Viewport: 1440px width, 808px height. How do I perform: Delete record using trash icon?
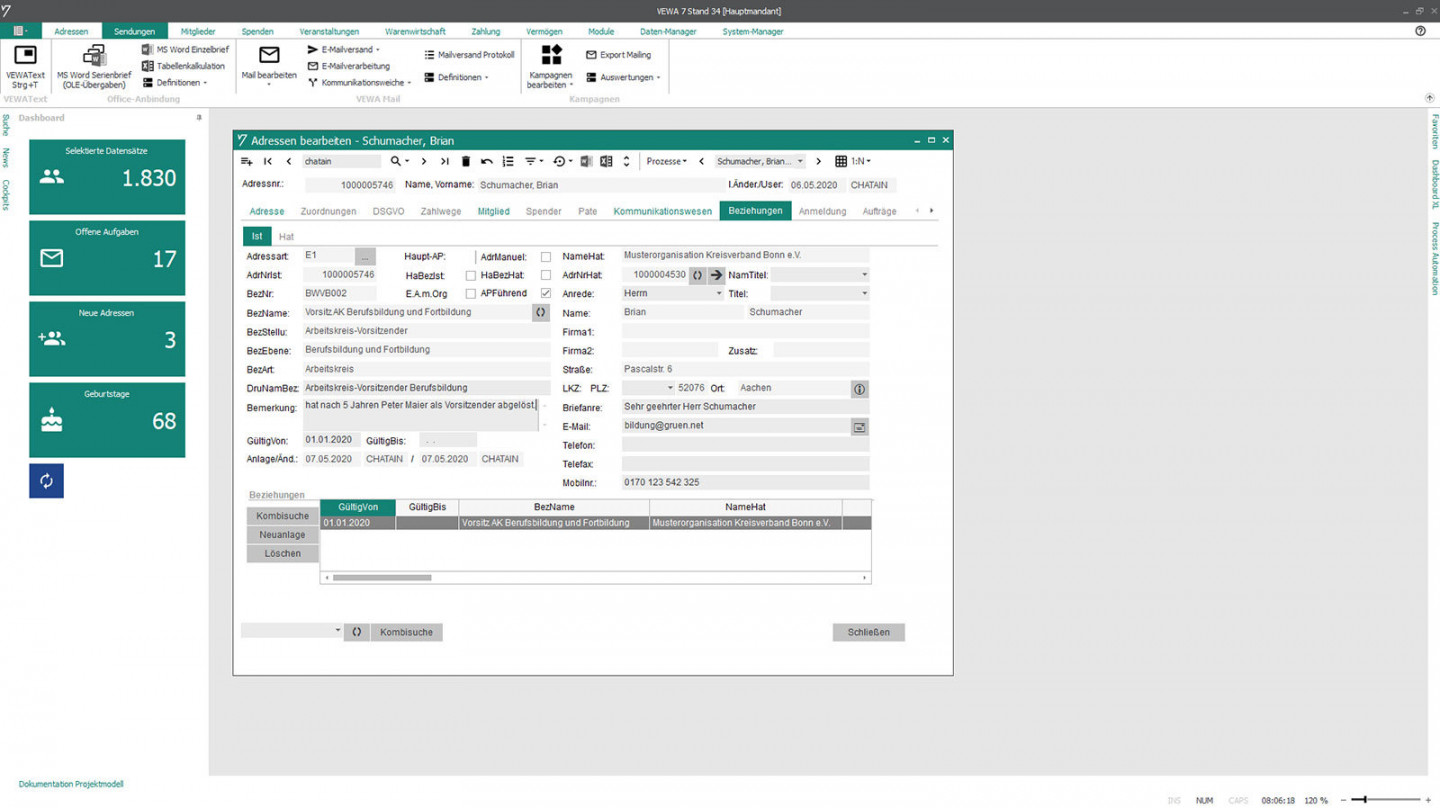click(465, 161)
